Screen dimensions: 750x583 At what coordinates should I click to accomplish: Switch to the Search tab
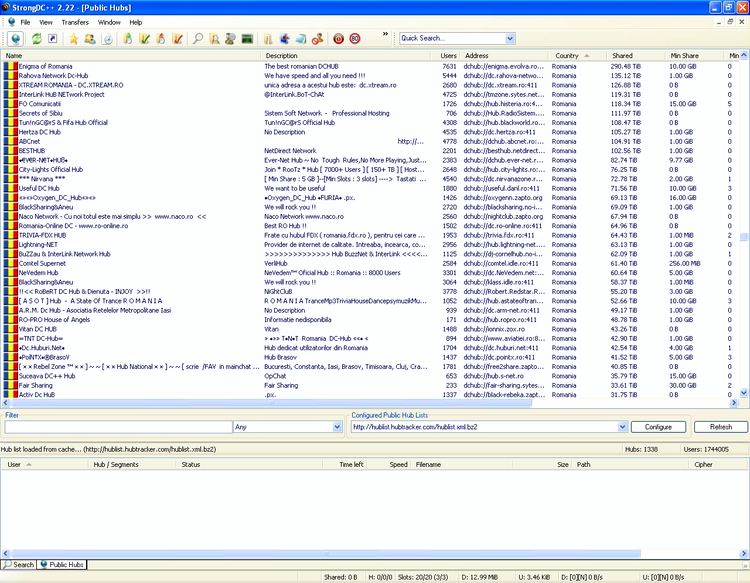click(x=19, y=564)
